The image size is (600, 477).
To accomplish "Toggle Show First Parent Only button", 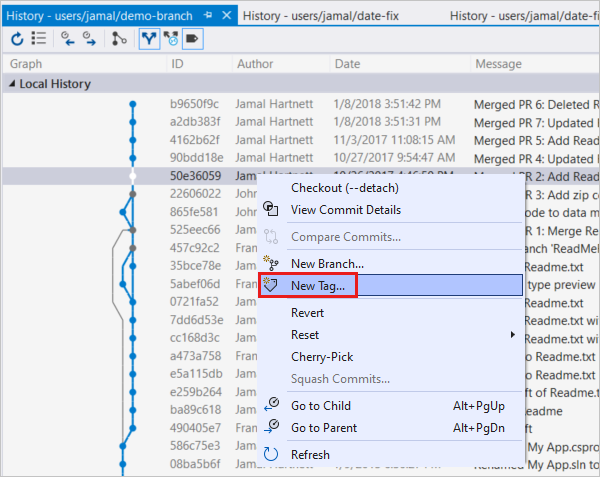I will tap(149, 39).
